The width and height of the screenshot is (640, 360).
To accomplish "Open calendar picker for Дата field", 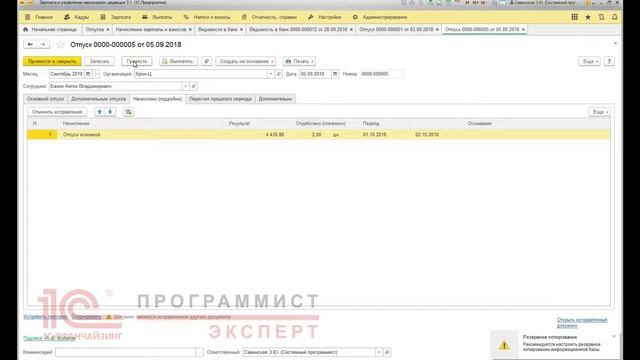I will point(335,74).
